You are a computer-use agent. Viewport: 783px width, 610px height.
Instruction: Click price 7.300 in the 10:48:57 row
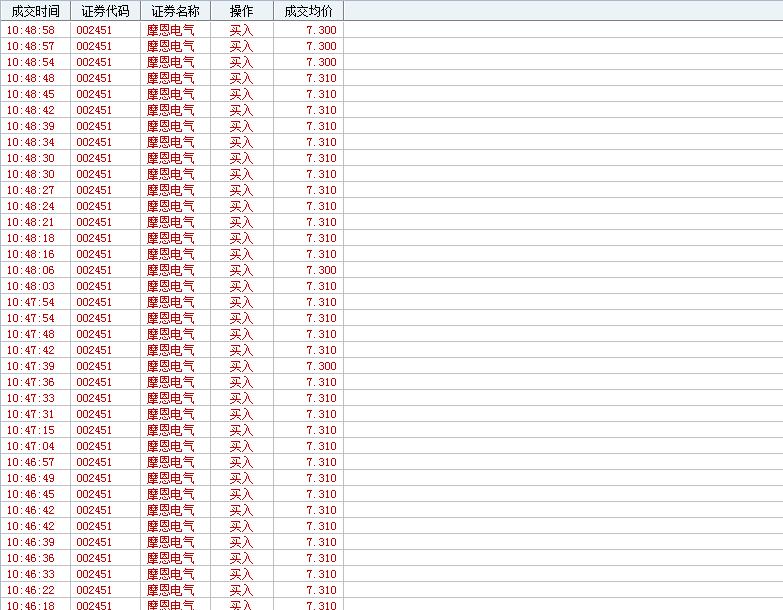pyautogui.click(x=322, y=46)
